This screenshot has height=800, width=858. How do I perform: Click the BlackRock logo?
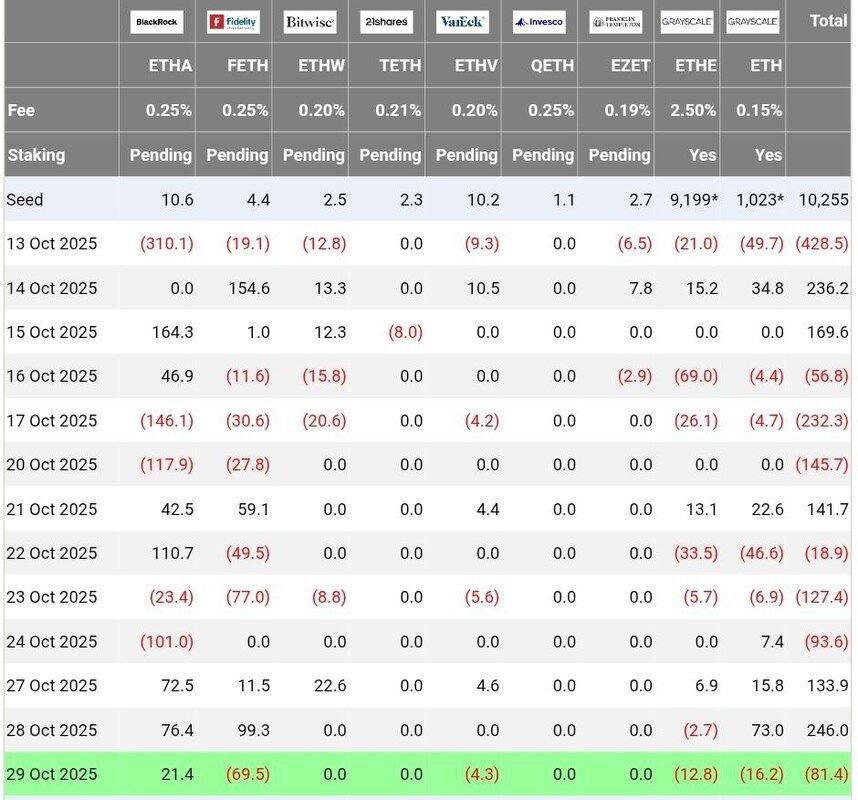pos(157,21)
